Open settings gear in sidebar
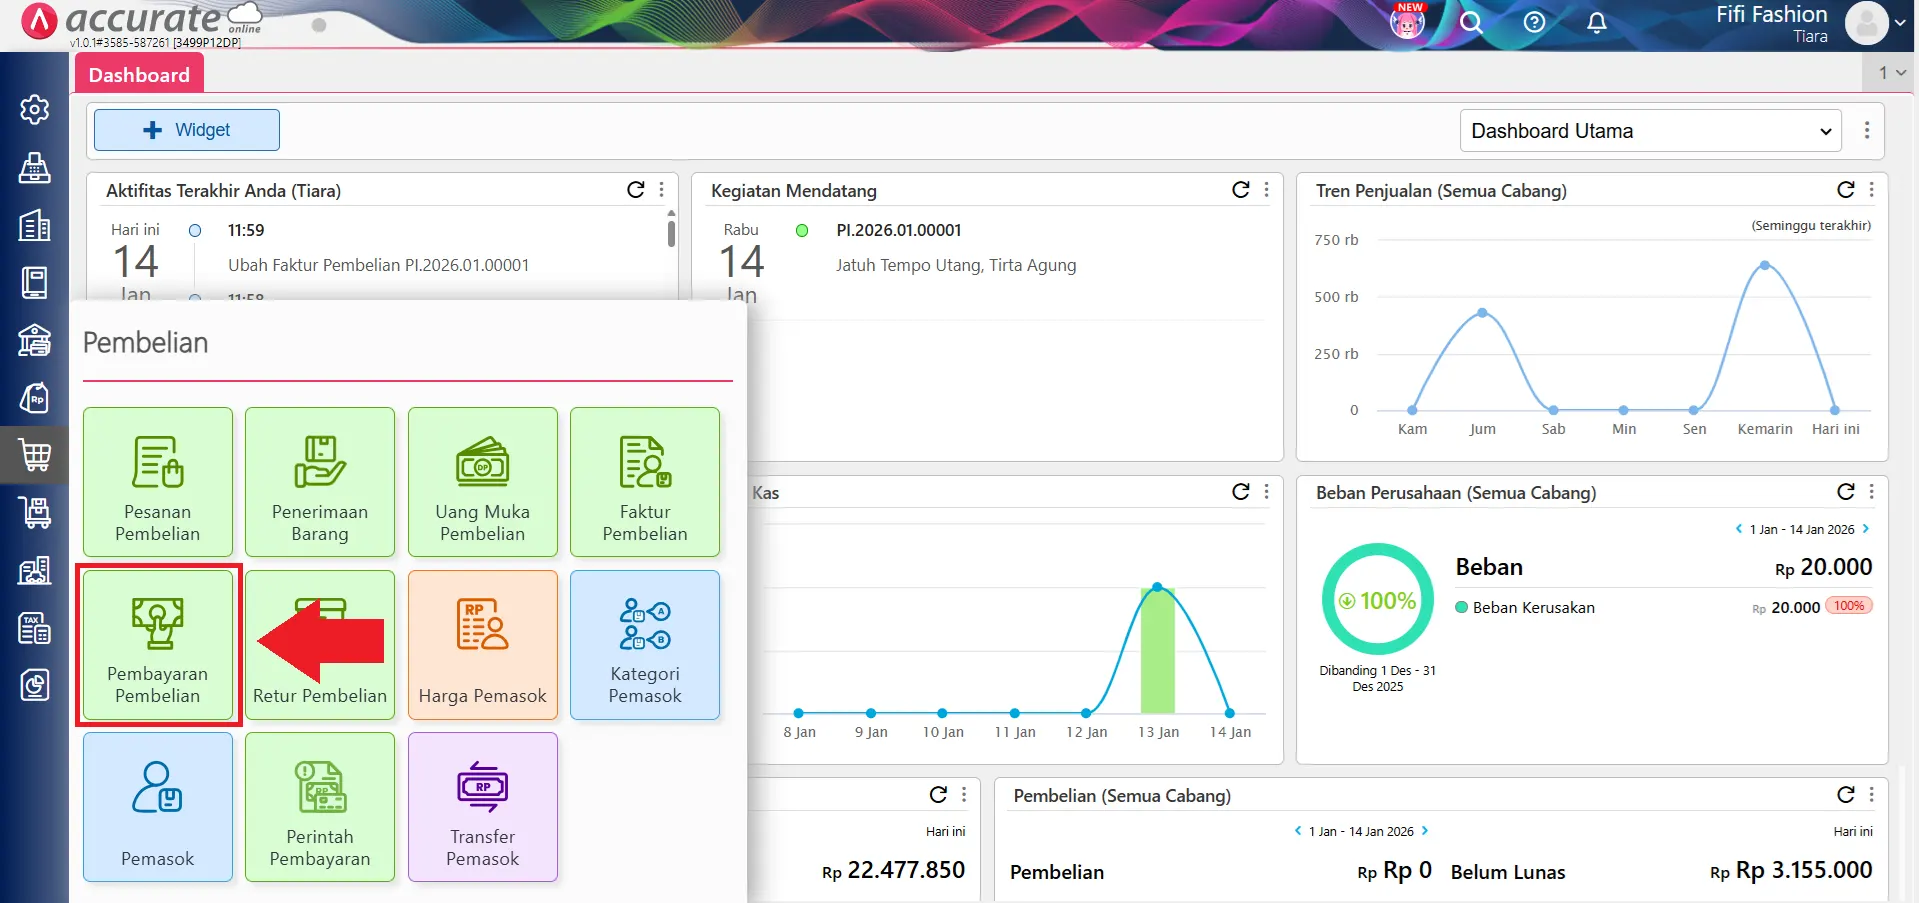This screenshot has height=903, width=1919. pos(35,109)
